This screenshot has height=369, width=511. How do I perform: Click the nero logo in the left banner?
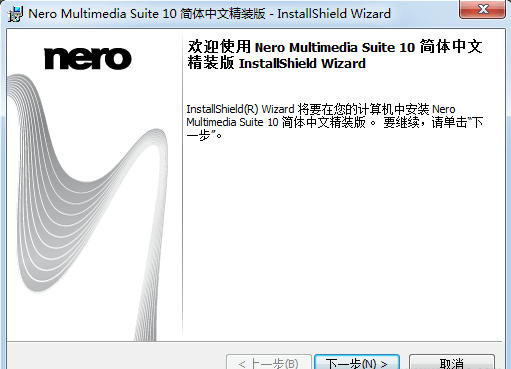pyautogui.click(x=88, y=59)
